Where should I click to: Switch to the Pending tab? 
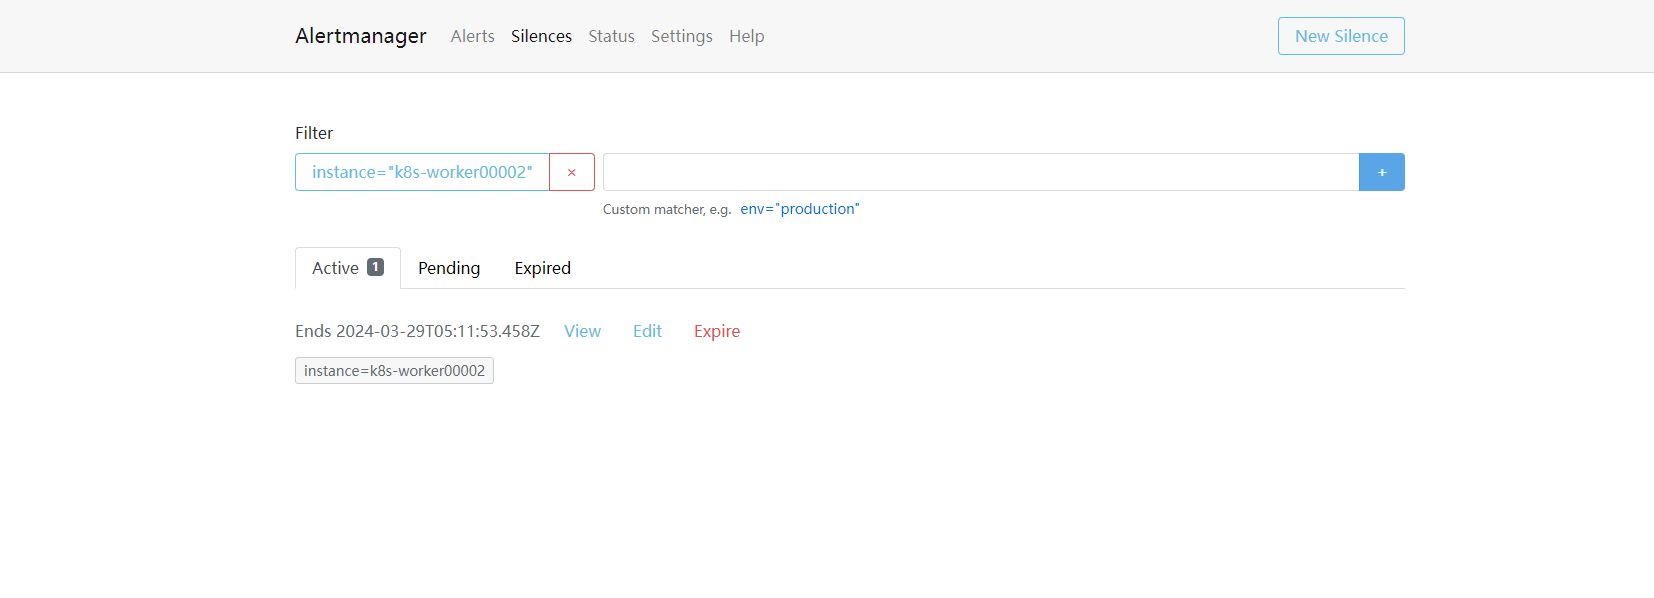point(449,268)
